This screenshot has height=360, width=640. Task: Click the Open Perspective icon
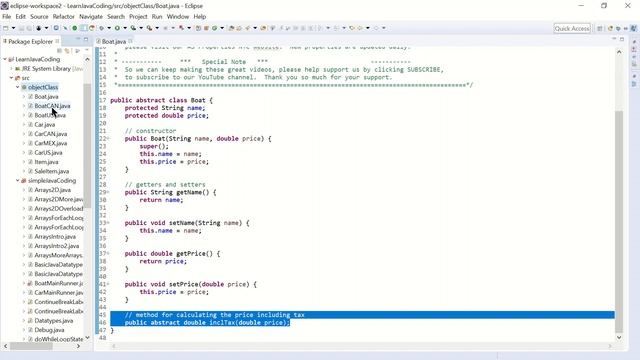599,28
